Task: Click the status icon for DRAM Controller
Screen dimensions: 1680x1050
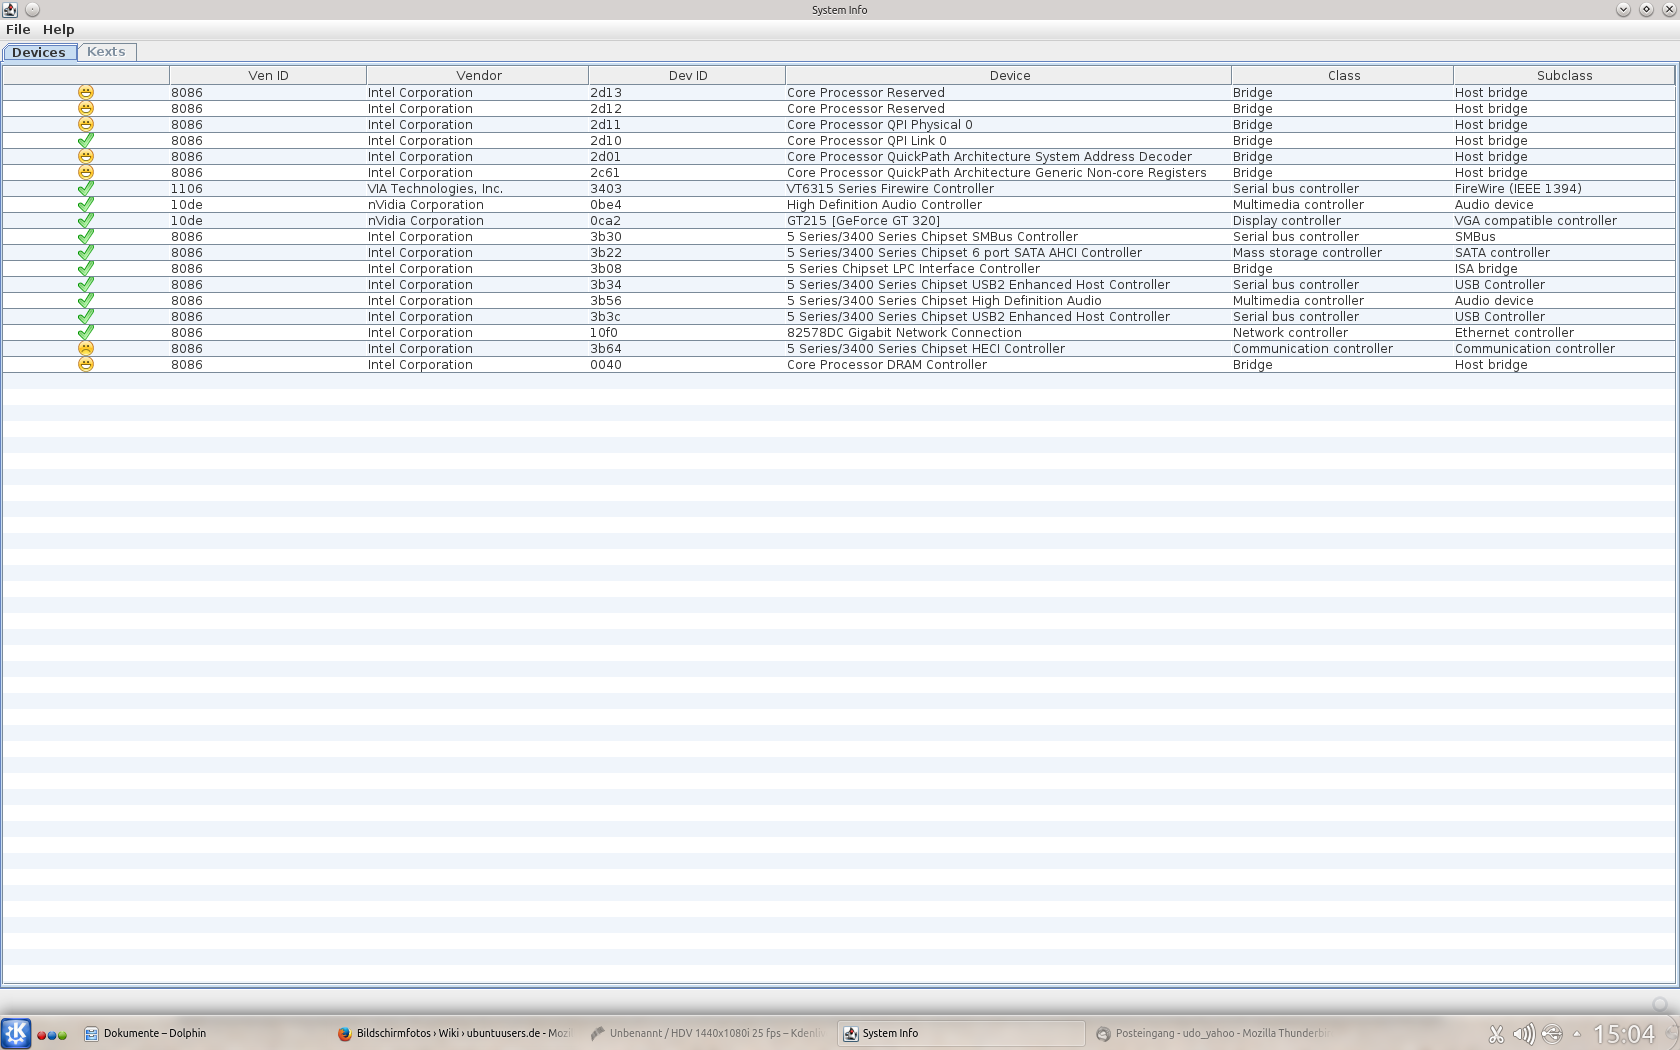Action: coord(86,364)
